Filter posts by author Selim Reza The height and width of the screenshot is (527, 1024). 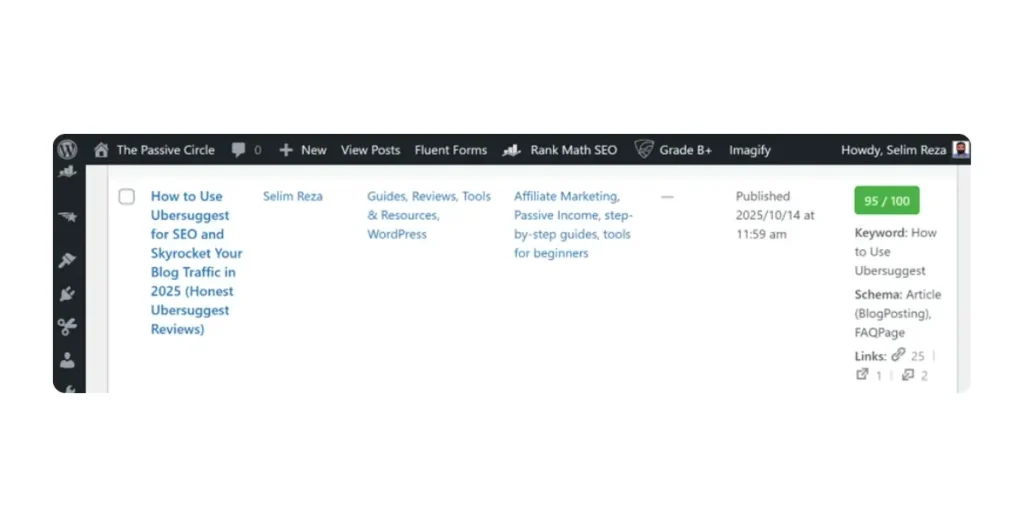pyautogui.click(x=292, y=196)
